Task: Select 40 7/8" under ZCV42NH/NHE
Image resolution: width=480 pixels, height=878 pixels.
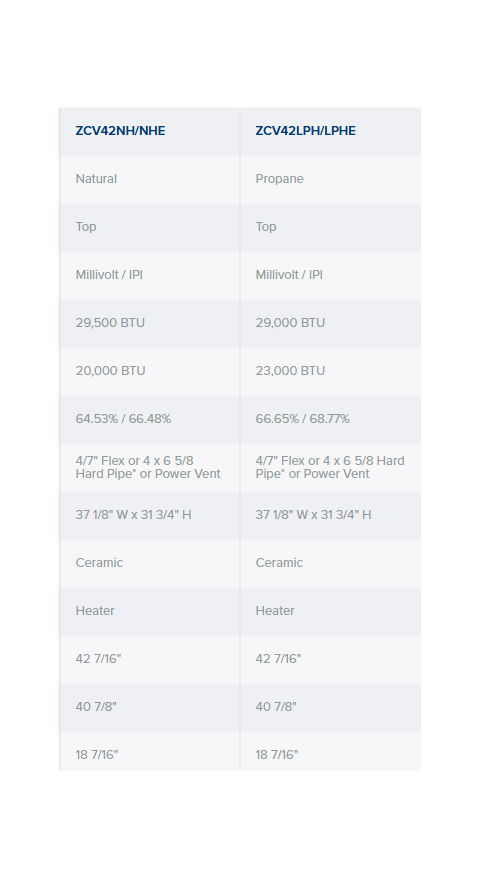Action: (96, 707)
